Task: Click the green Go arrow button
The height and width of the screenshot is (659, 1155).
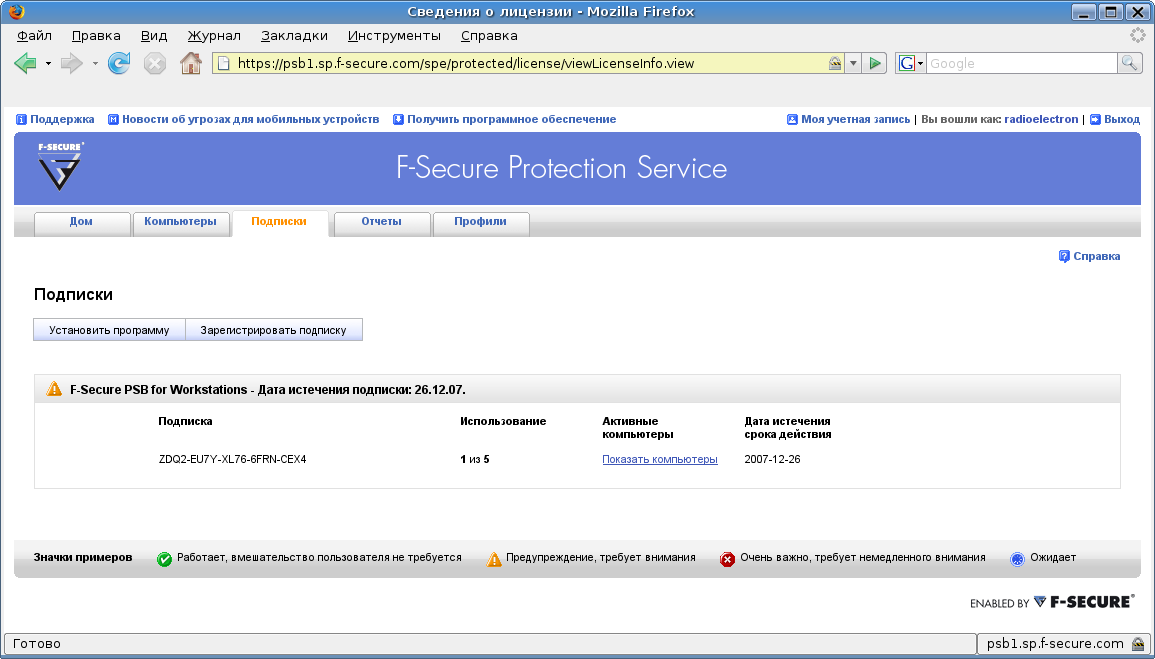Action: [874, 63]
